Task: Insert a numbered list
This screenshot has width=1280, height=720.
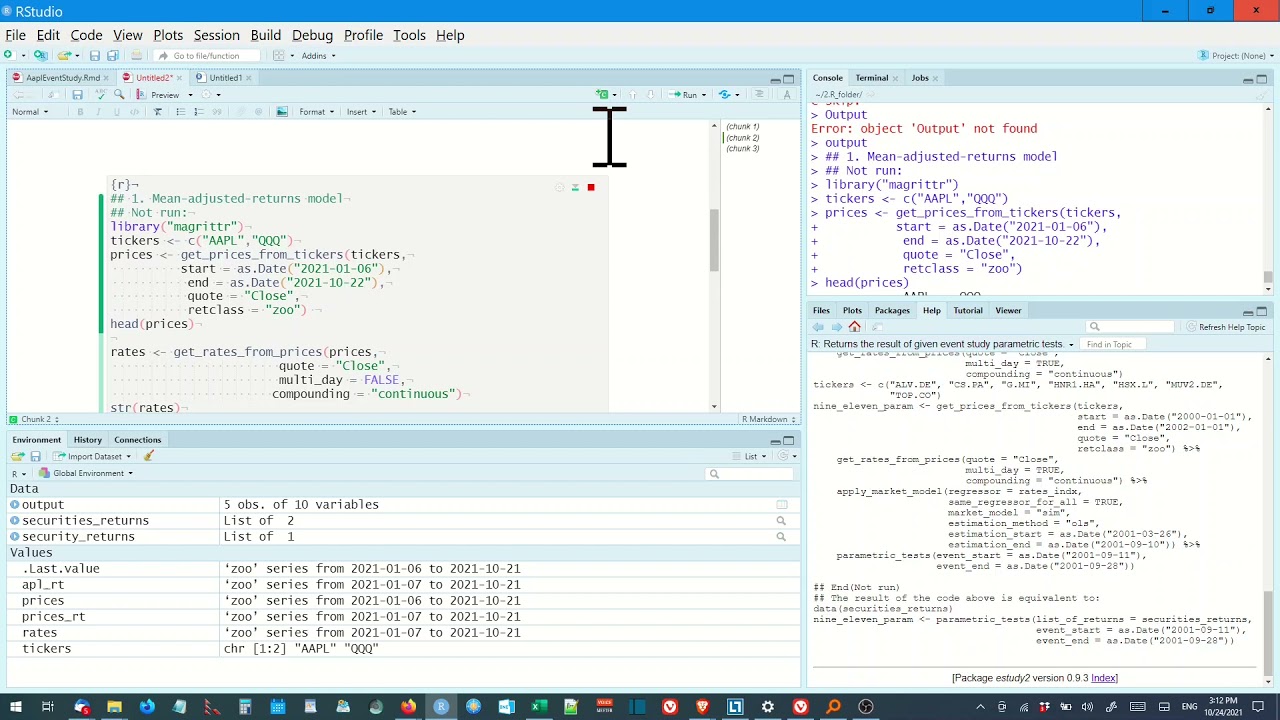Action: coord(198,112)
